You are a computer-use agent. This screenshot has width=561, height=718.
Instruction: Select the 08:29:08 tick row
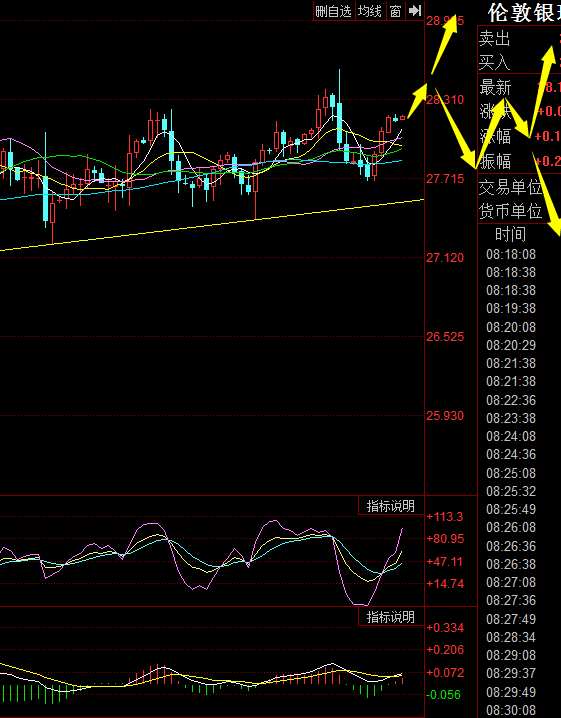click(511, 655)
